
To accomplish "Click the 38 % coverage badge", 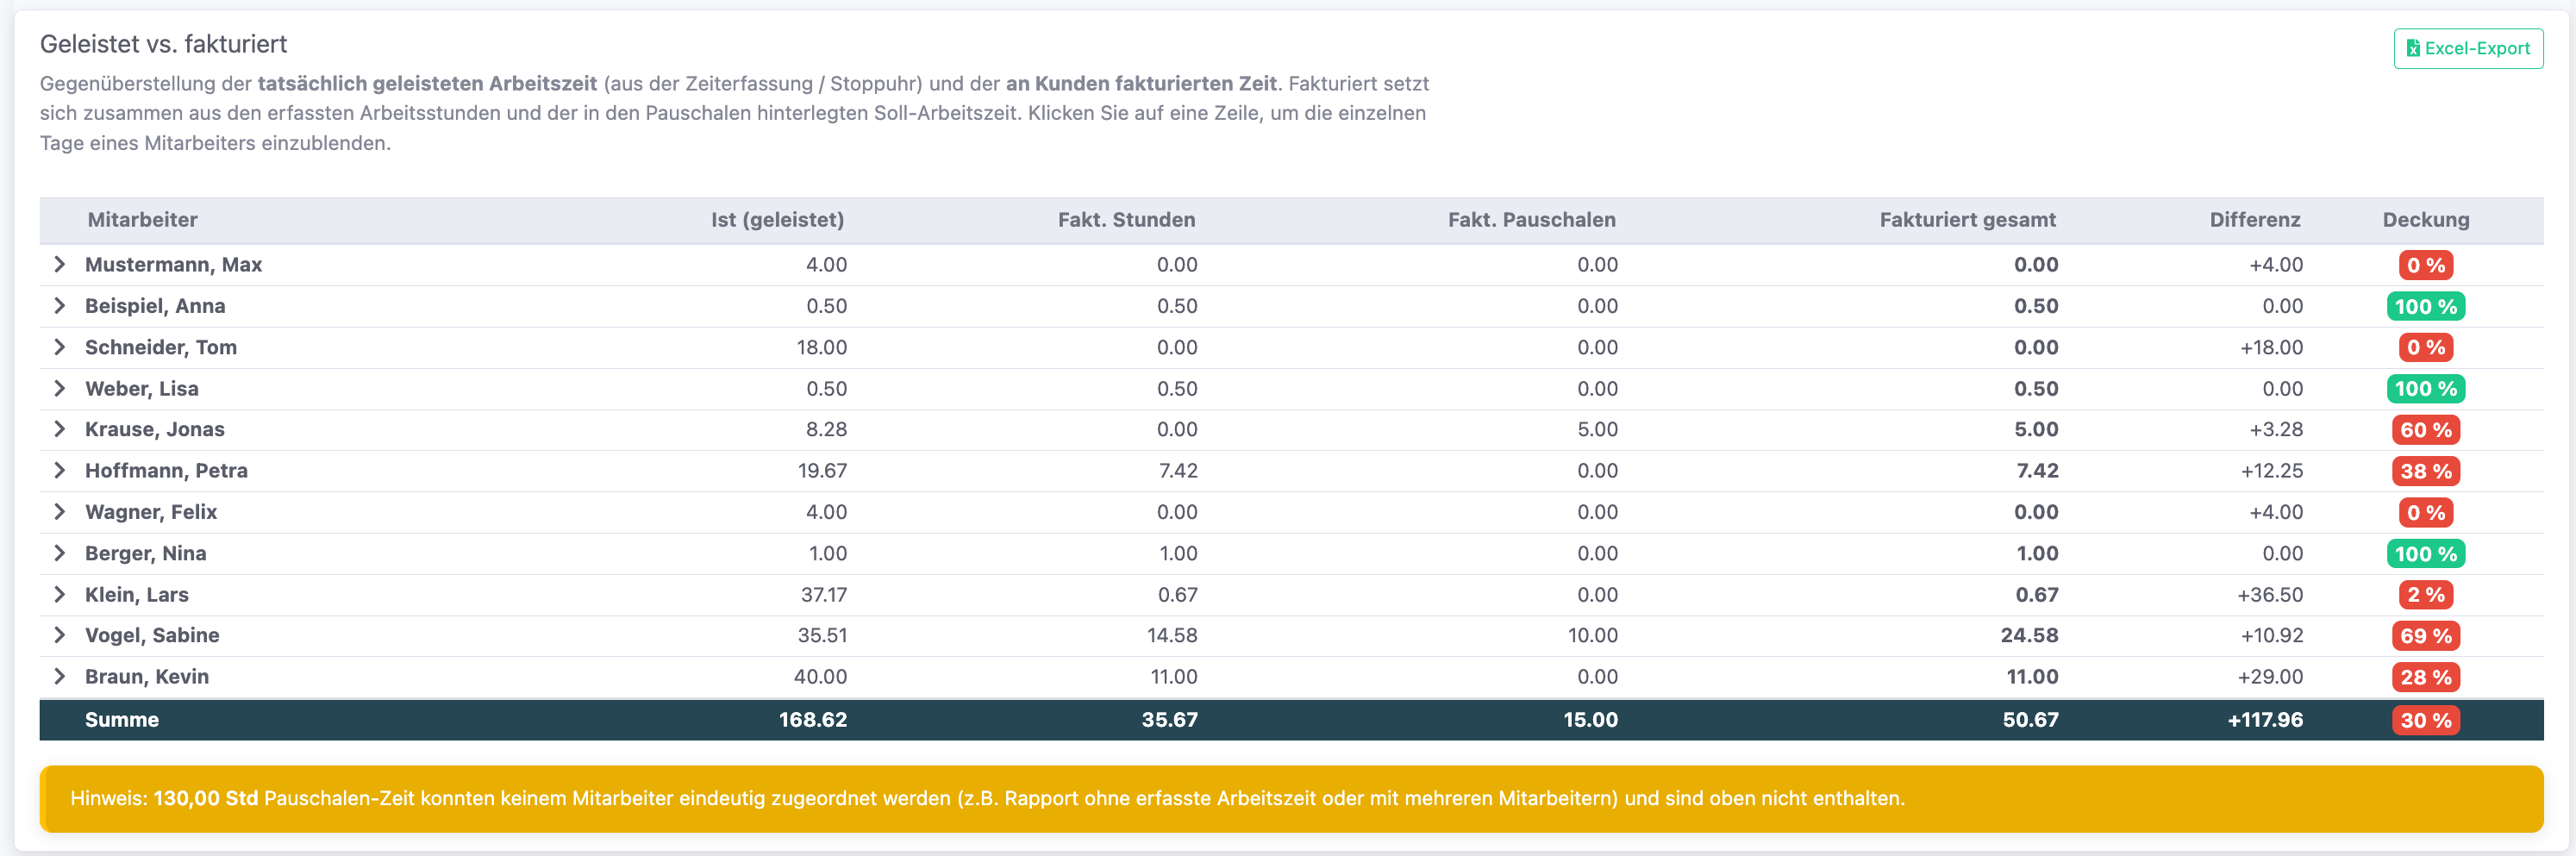I will point(2425,471).
